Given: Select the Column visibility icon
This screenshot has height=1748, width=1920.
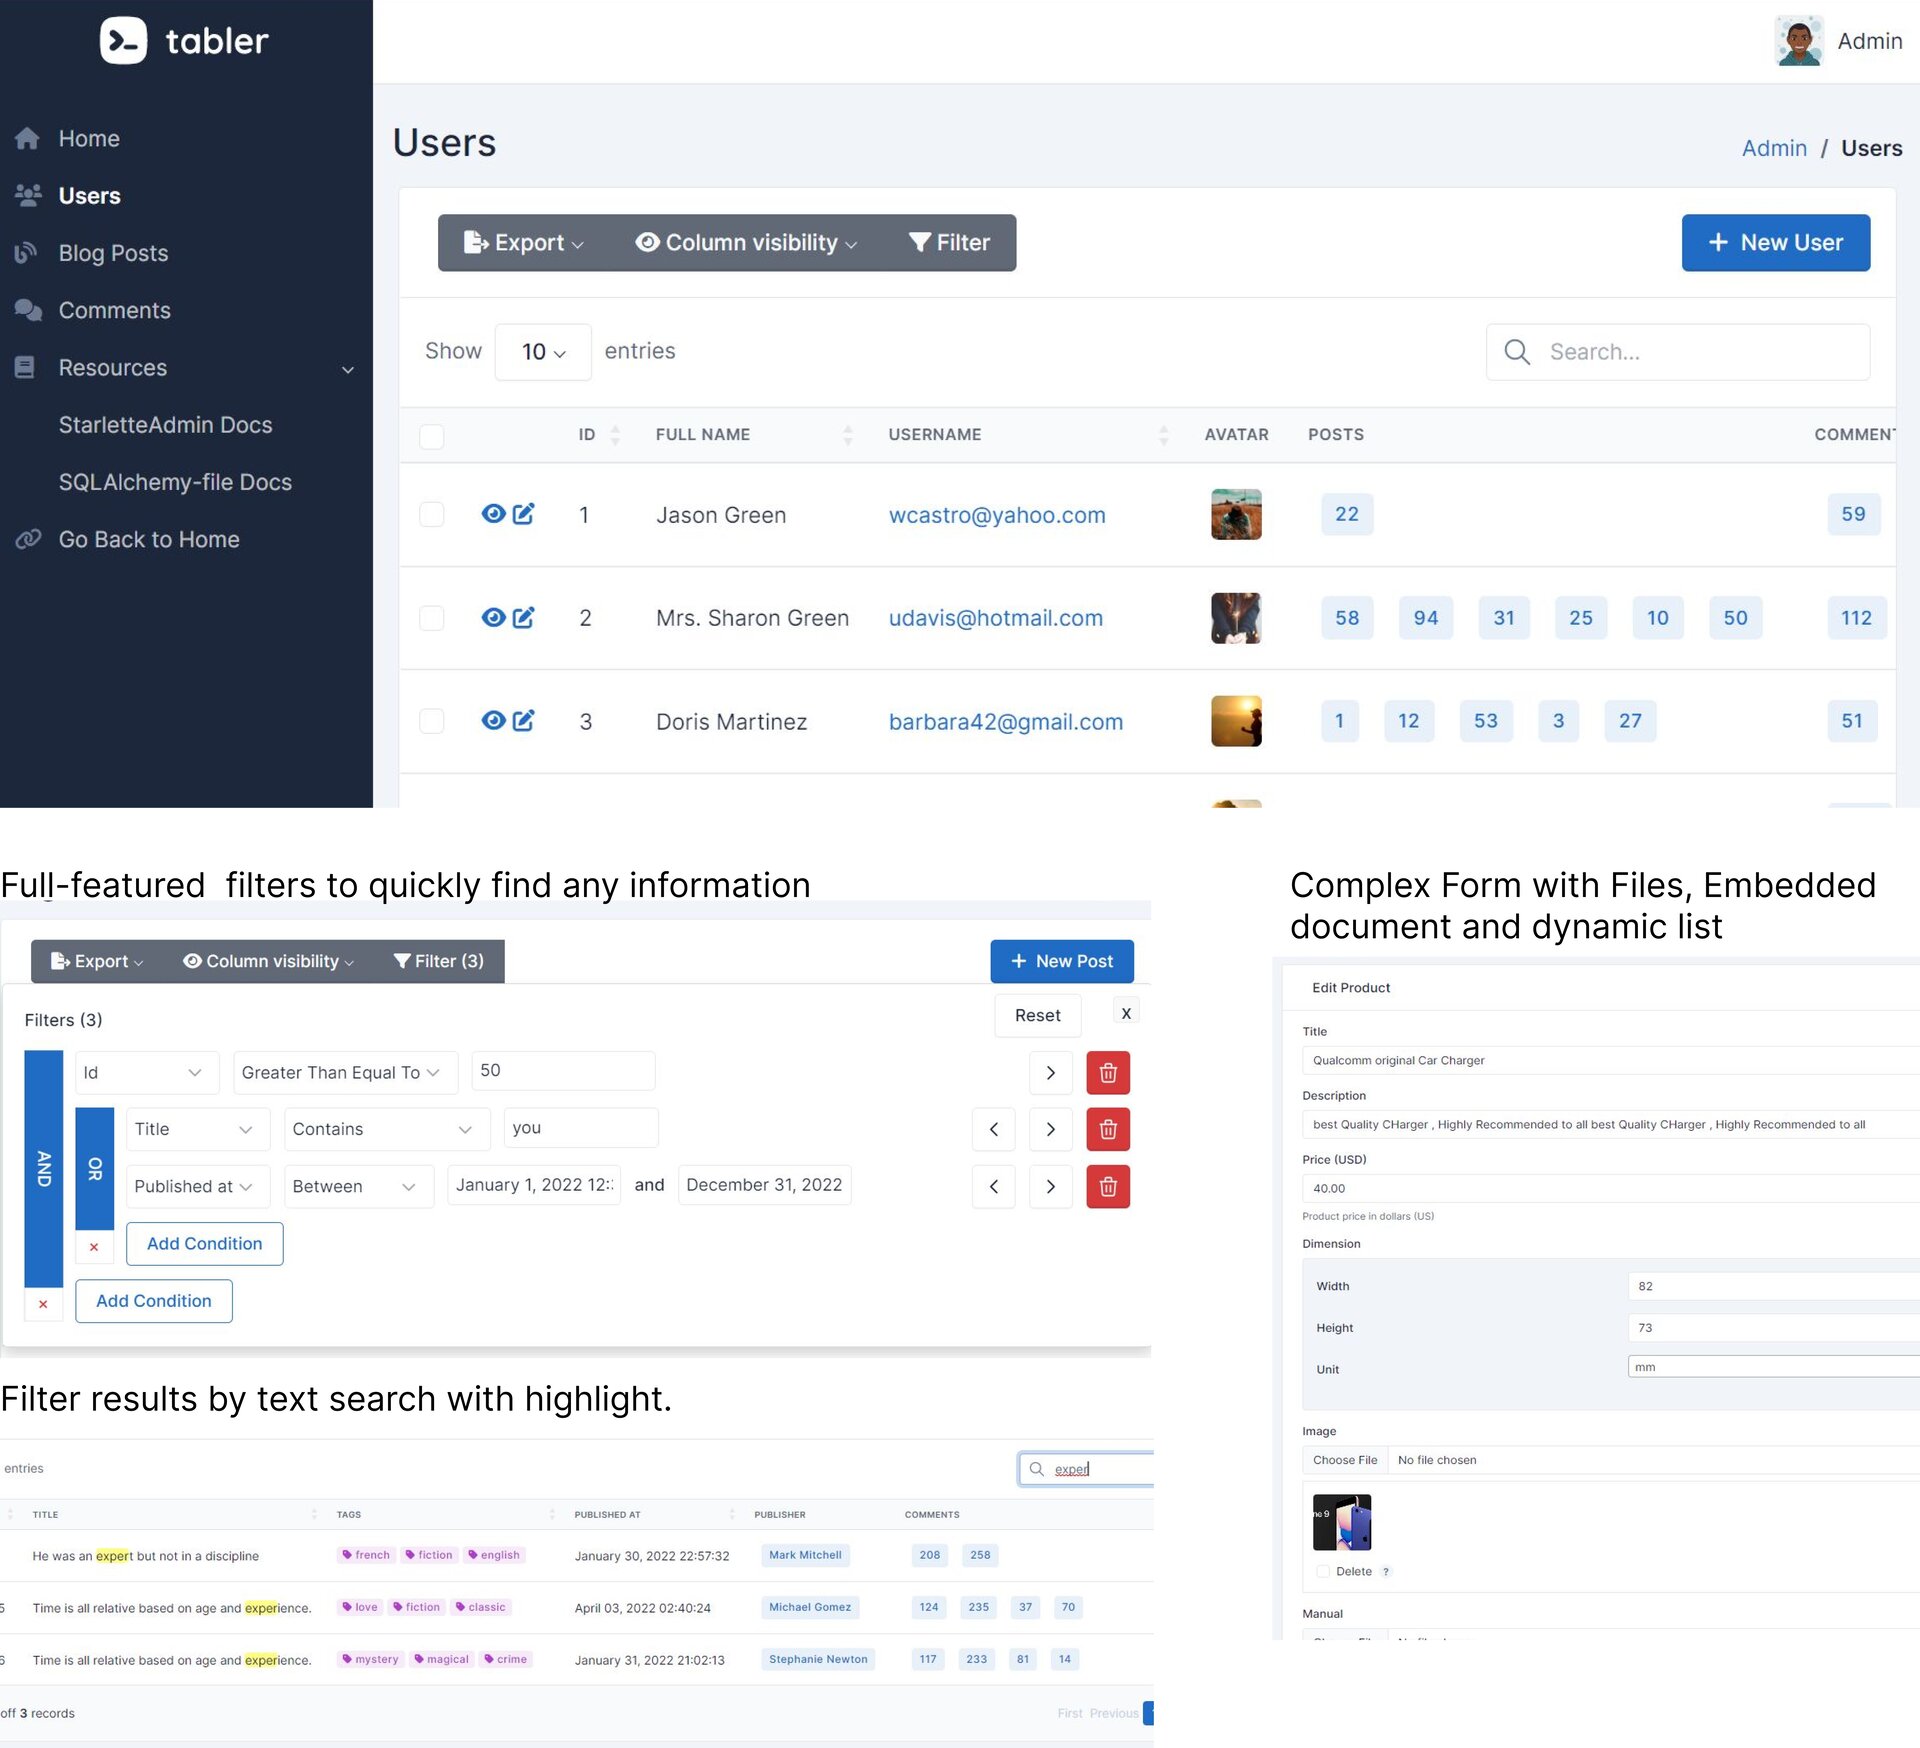Looking at the screenshot, I should tap(646, 242).
